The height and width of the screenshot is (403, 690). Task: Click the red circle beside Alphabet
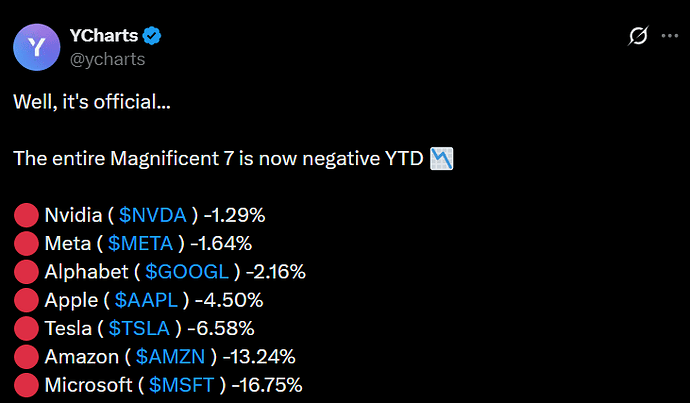[26, 271]
